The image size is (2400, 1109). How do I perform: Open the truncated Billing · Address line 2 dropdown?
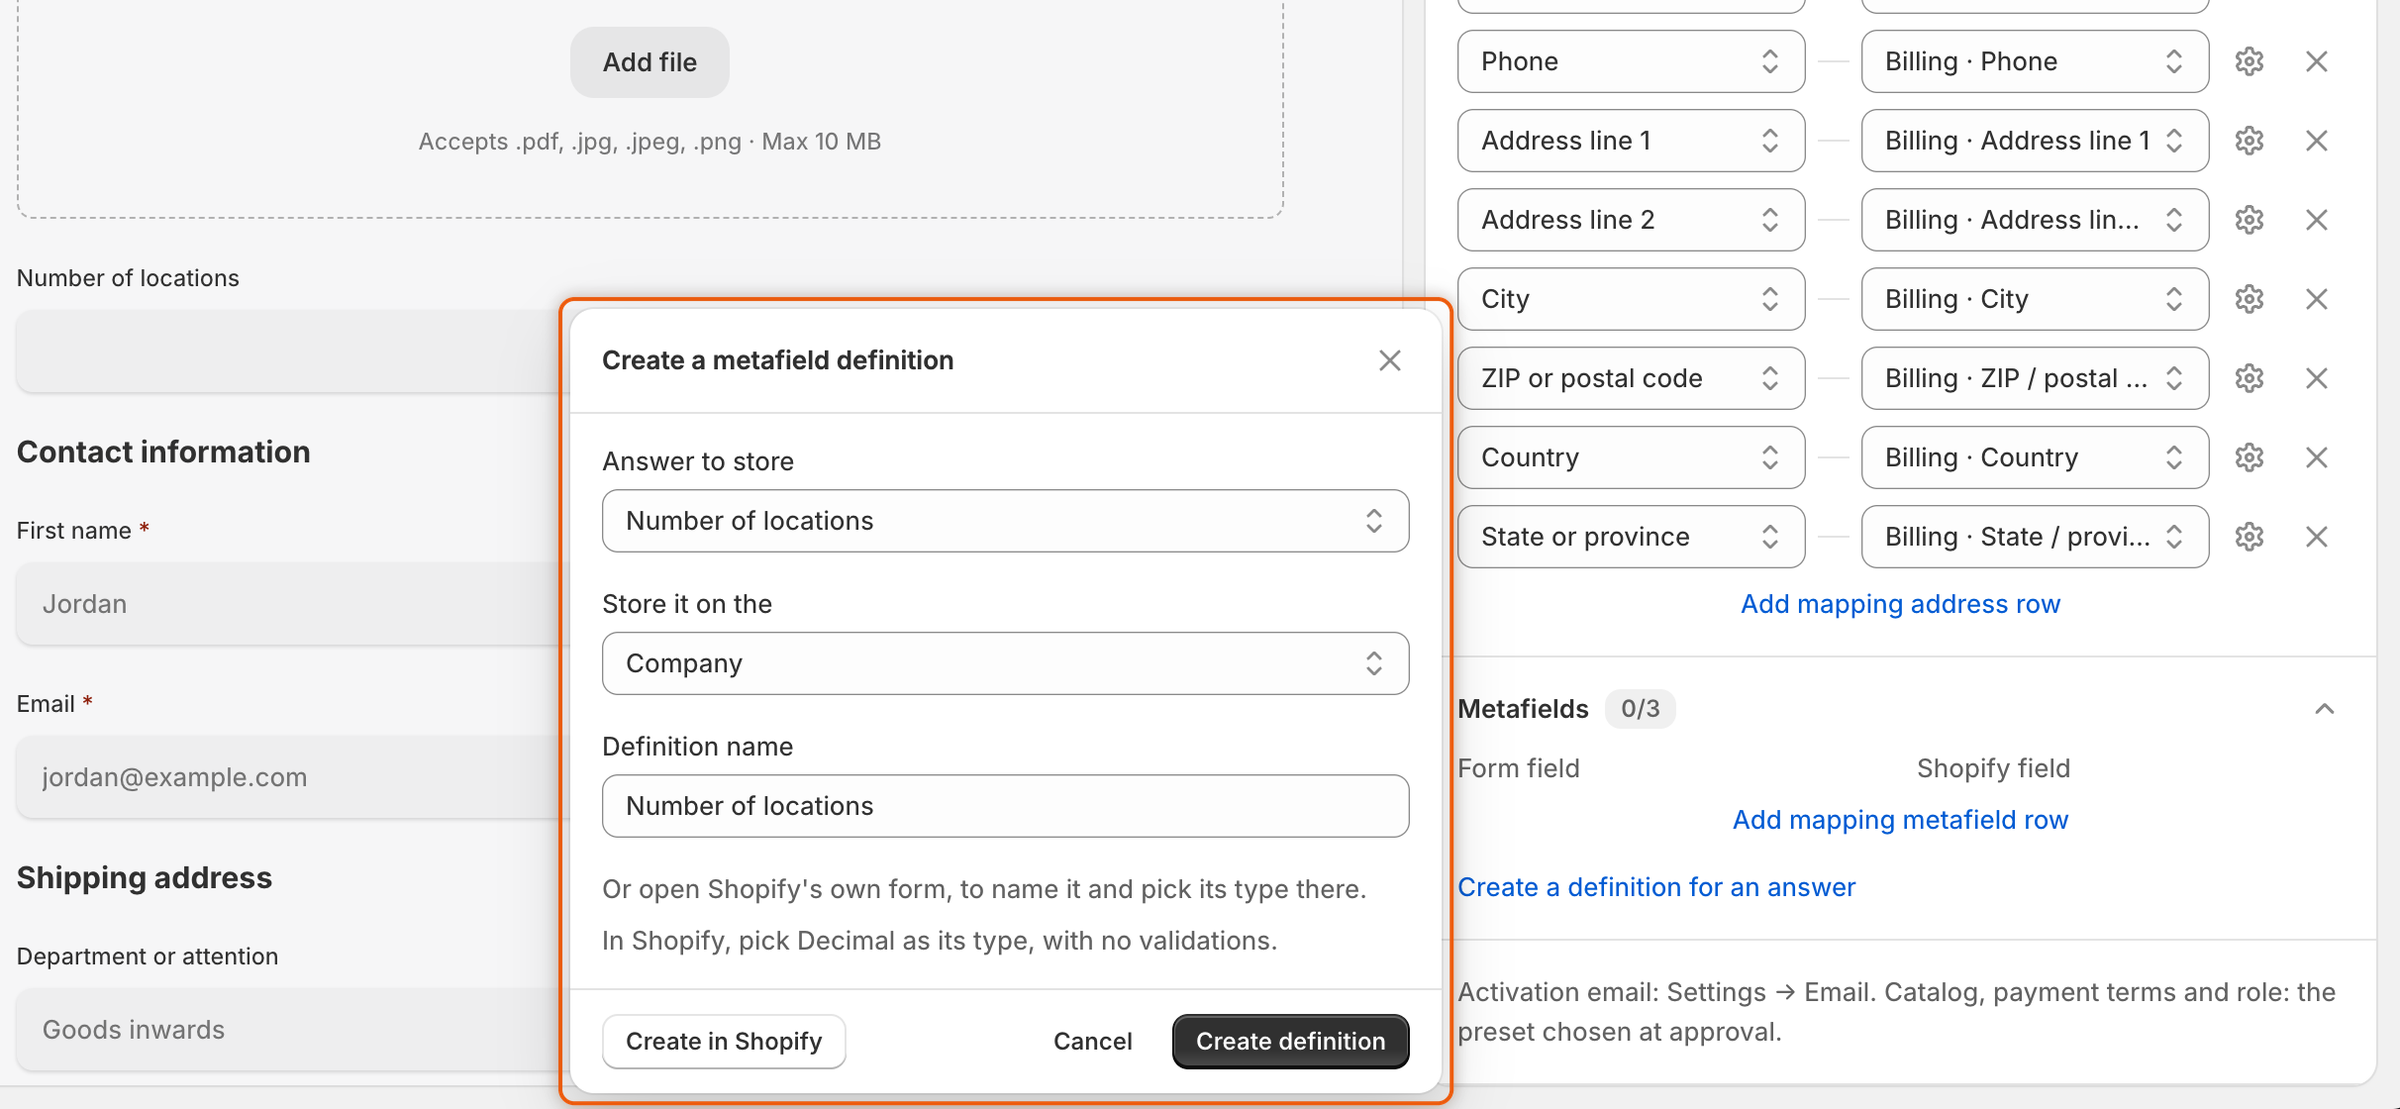[2034, 219]
